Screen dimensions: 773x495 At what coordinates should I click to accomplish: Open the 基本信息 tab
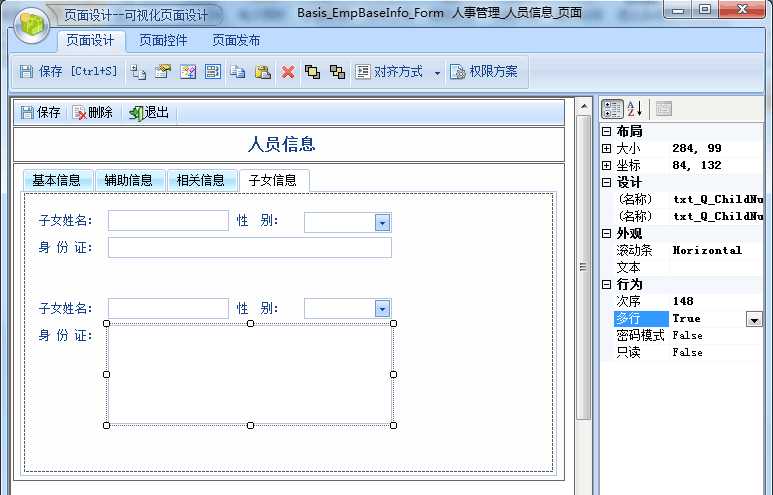point(57,180)
